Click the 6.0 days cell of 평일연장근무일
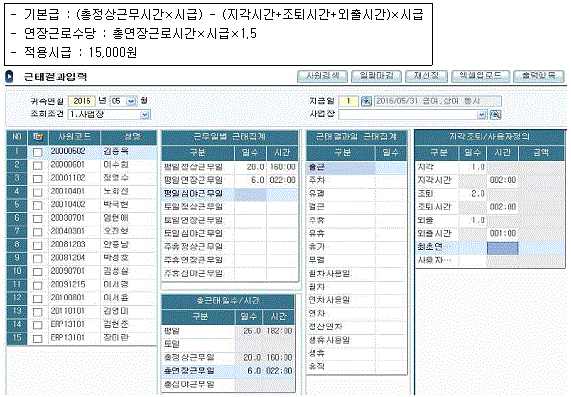 250,180
